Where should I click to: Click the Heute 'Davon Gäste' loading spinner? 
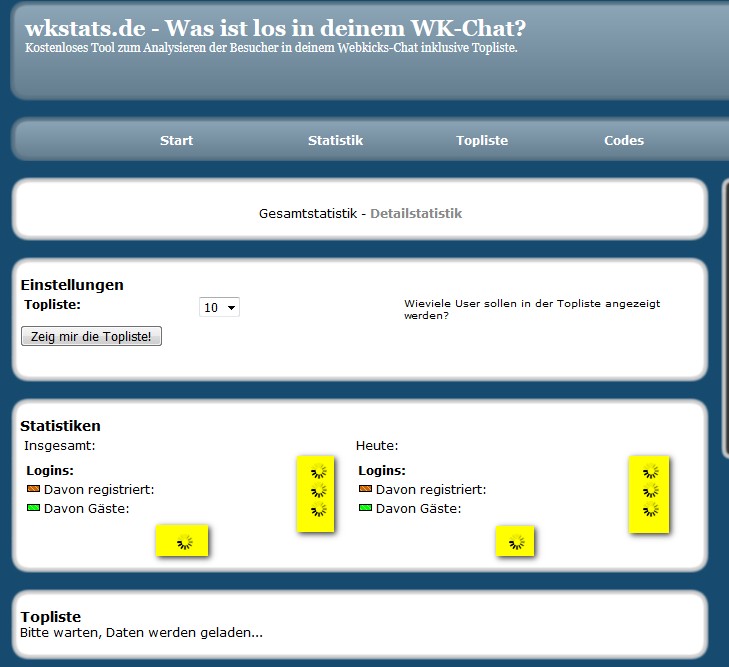[650, 510]
